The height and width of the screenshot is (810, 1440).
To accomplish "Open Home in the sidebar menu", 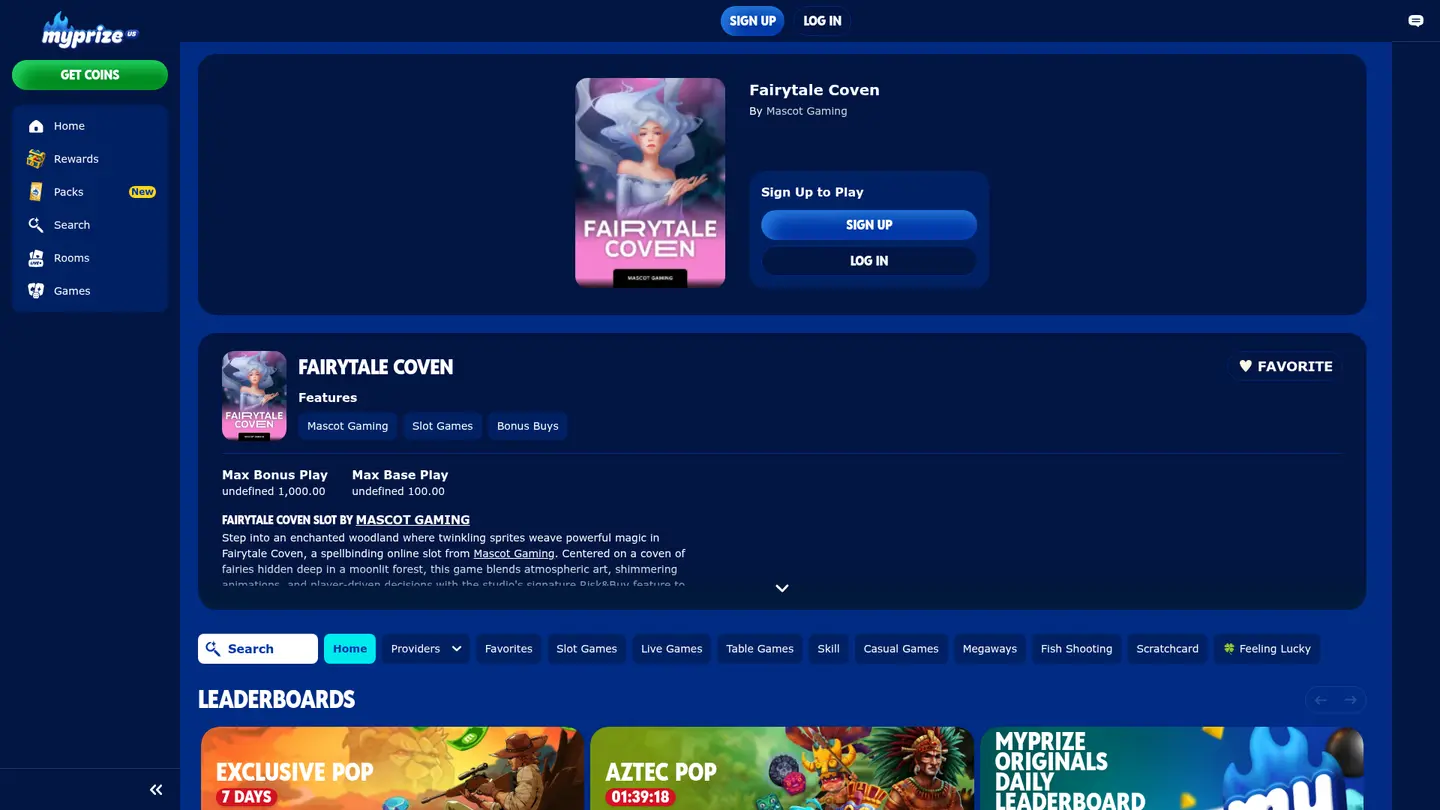I will 90,126.
